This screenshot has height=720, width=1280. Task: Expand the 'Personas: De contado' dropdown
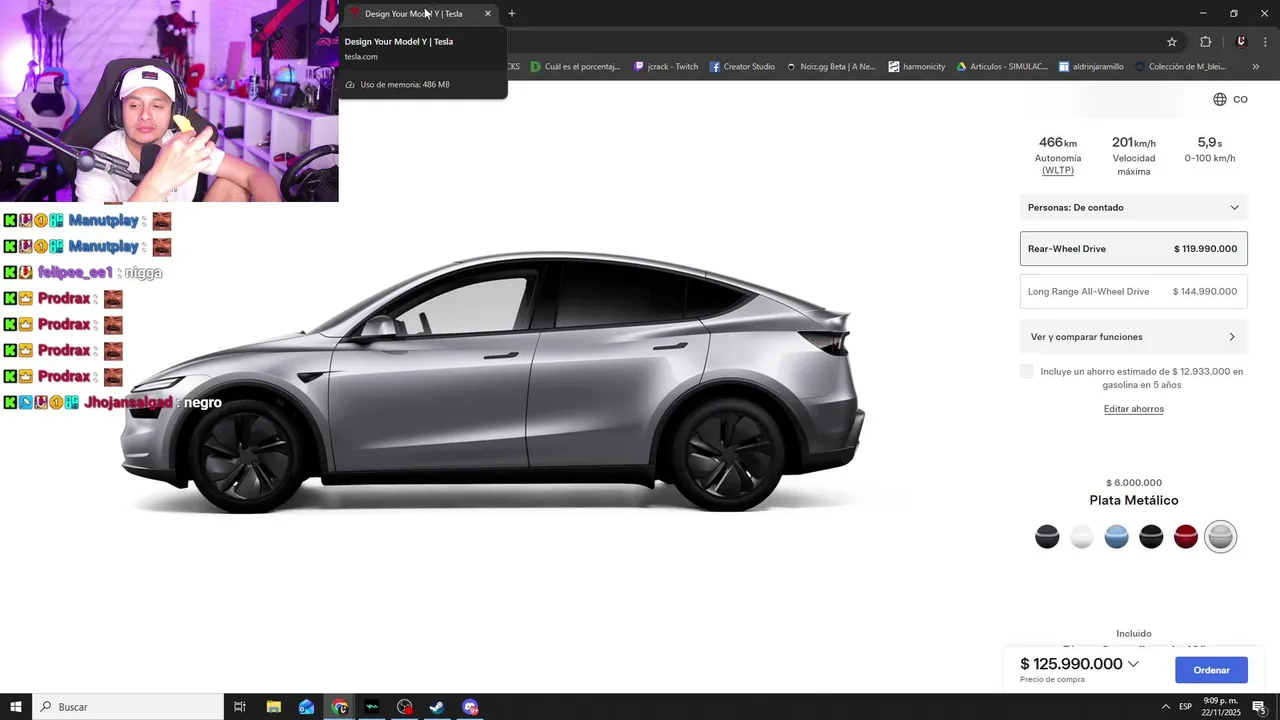[1134, 207]
